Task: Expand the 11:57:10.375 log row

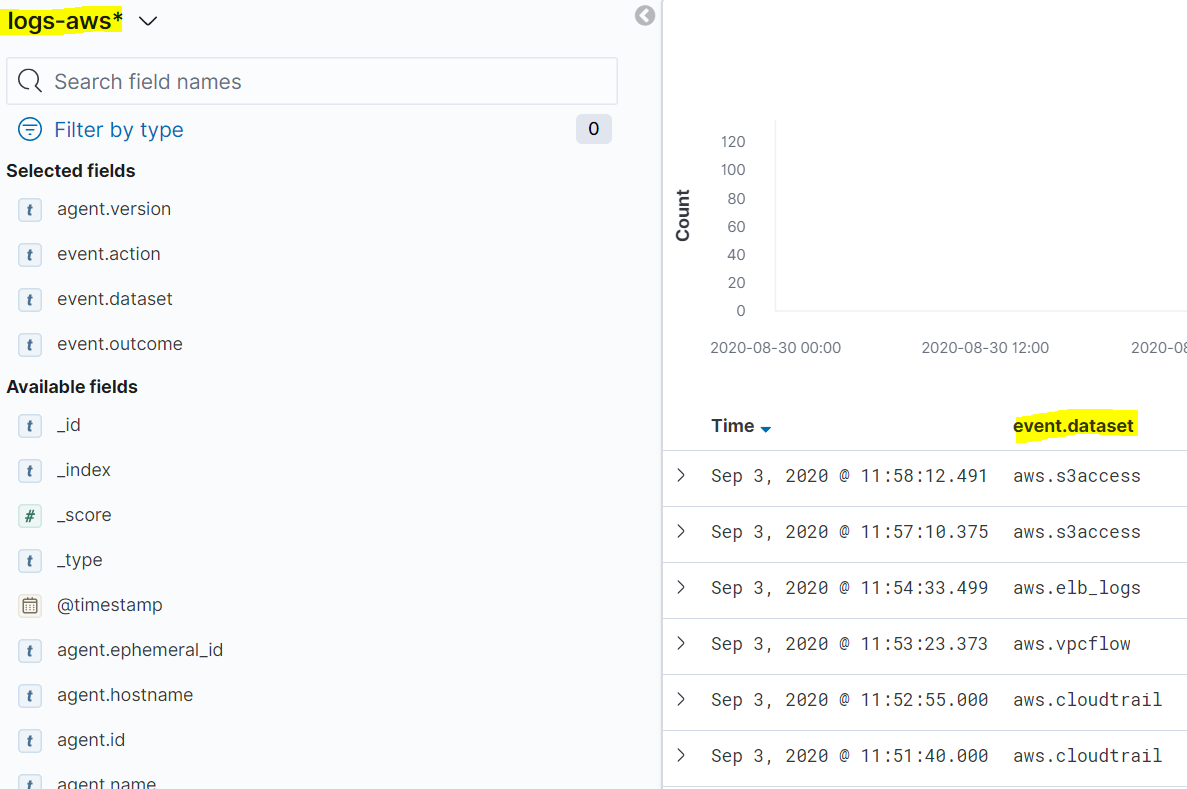Action: pos(681,531)
